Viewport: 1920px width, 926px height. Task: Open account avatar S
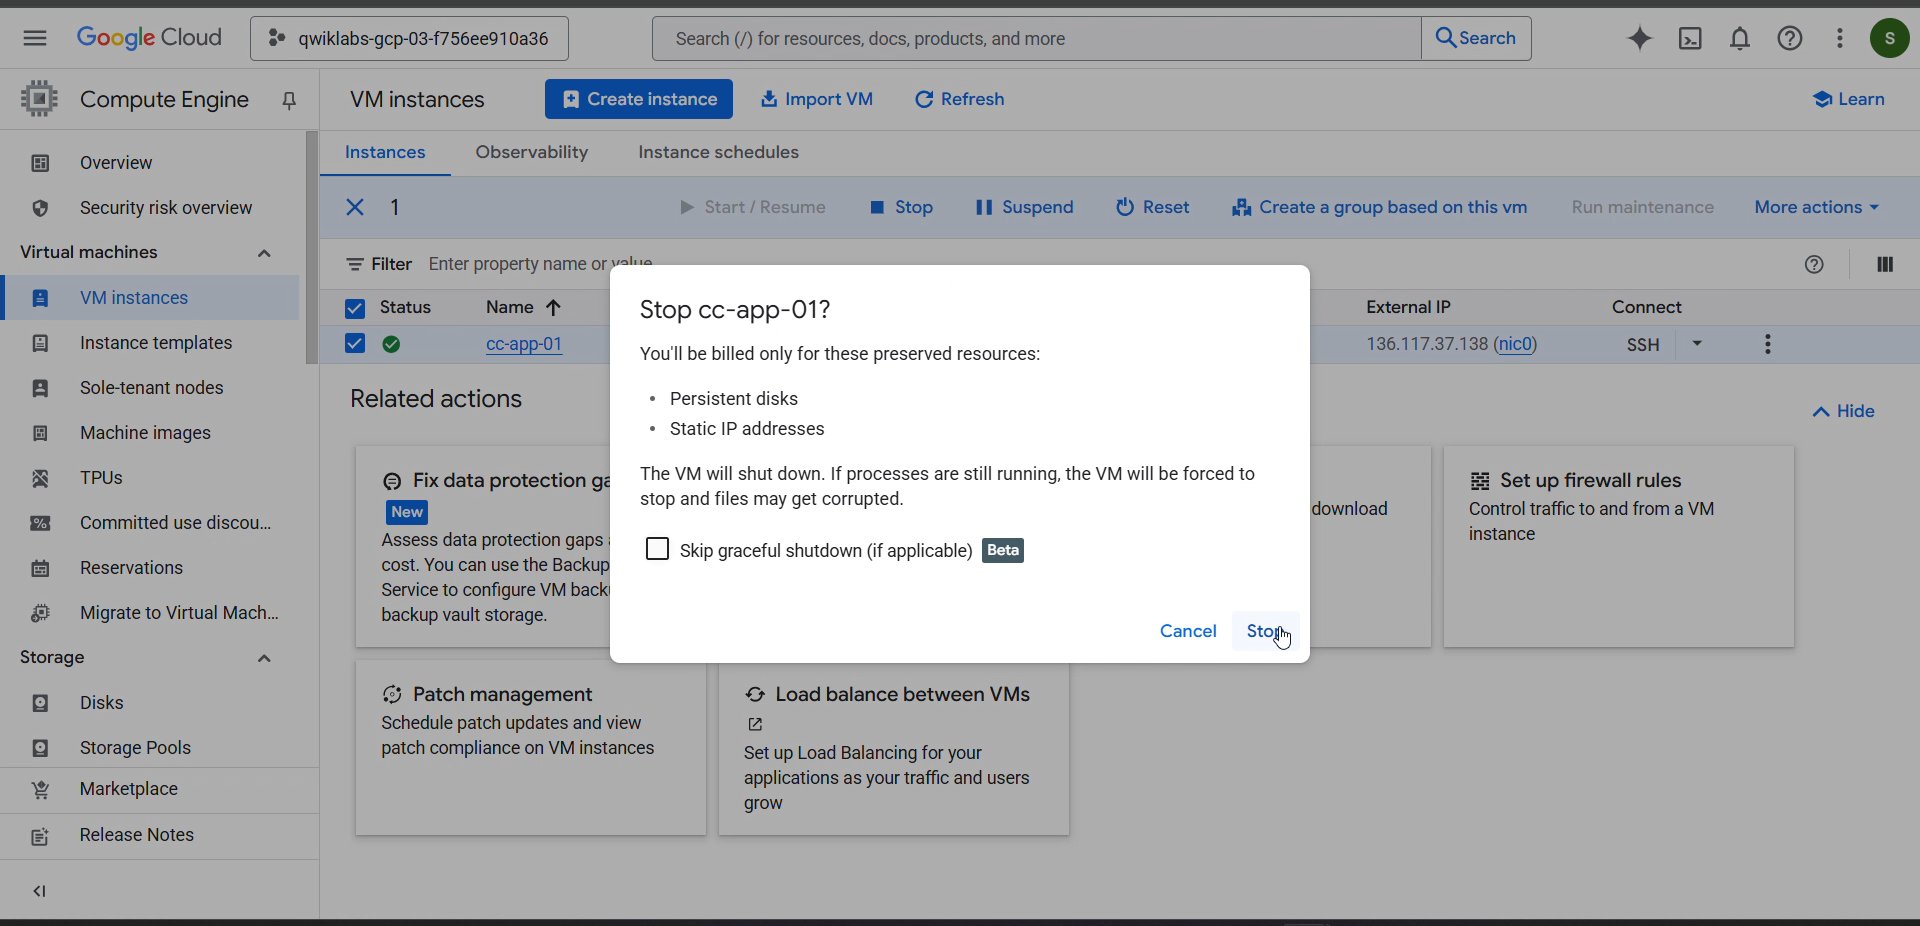(x=1889, y=38)
